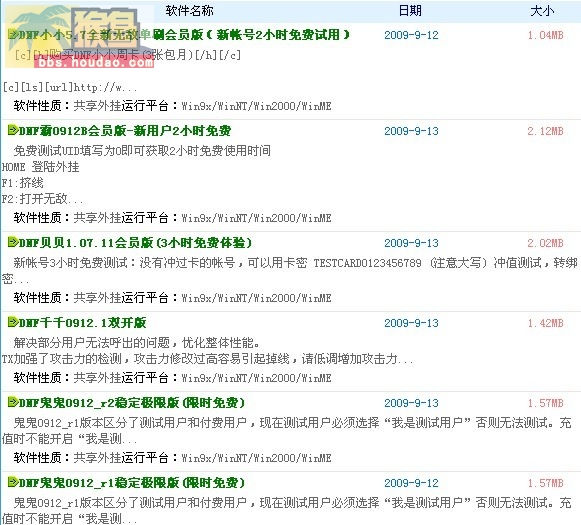The height and width of the screenshot is (525, 581).
Task: Open DNF小小5.7全新无敌单刷会员版 link
Action: (x=184, y=35)
